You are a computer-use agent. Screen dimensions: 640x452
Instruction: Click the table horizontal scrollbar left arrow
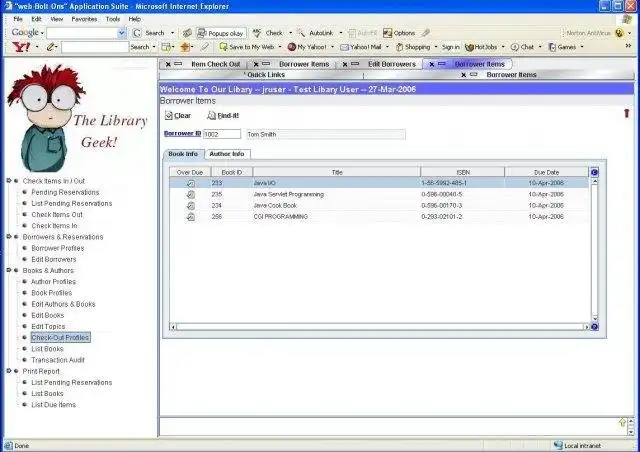pyautogui.click(x=173, y=327)
